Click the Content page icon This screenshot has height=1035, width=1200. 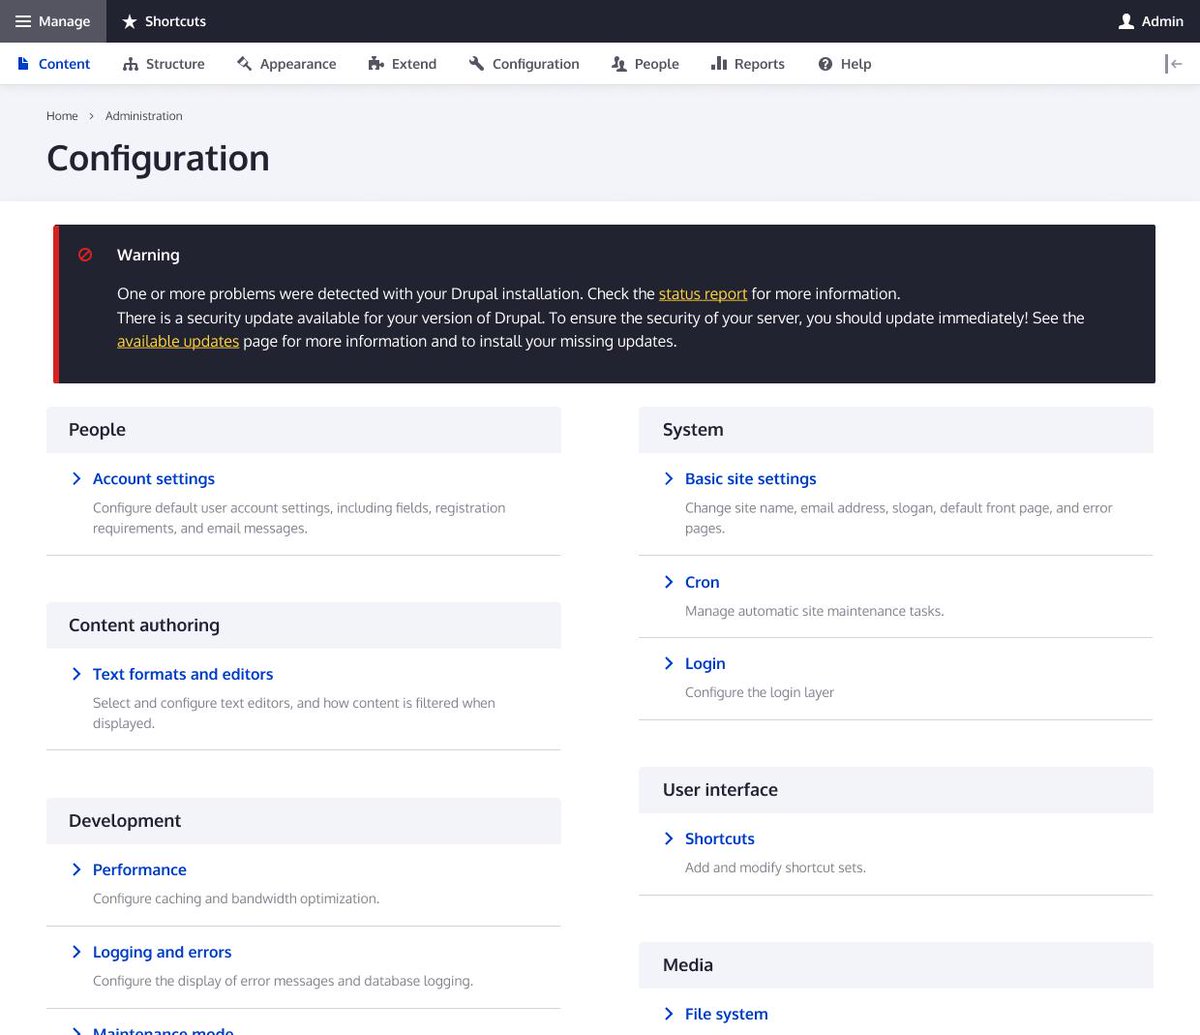(23, 64)
